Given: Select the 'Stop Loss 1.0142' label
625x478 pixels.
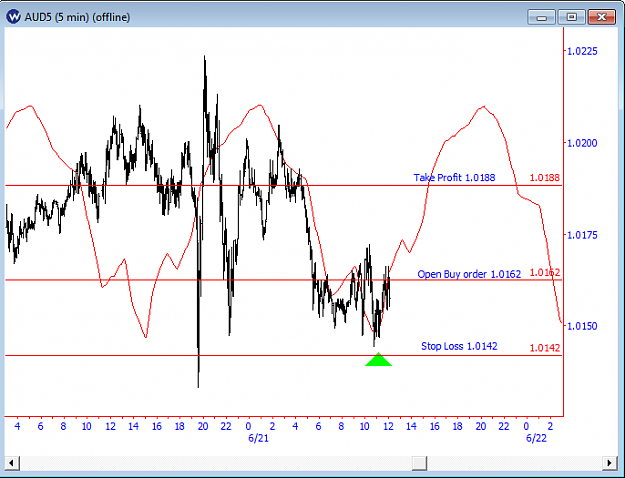Looking at the screenshot, I should [x=459, y=346].
